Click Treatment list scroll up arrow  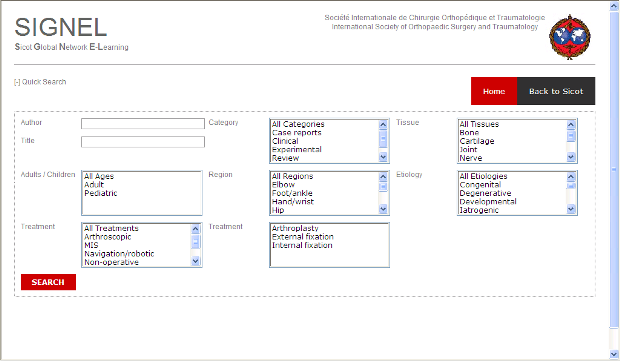click(x=196, y=229)
